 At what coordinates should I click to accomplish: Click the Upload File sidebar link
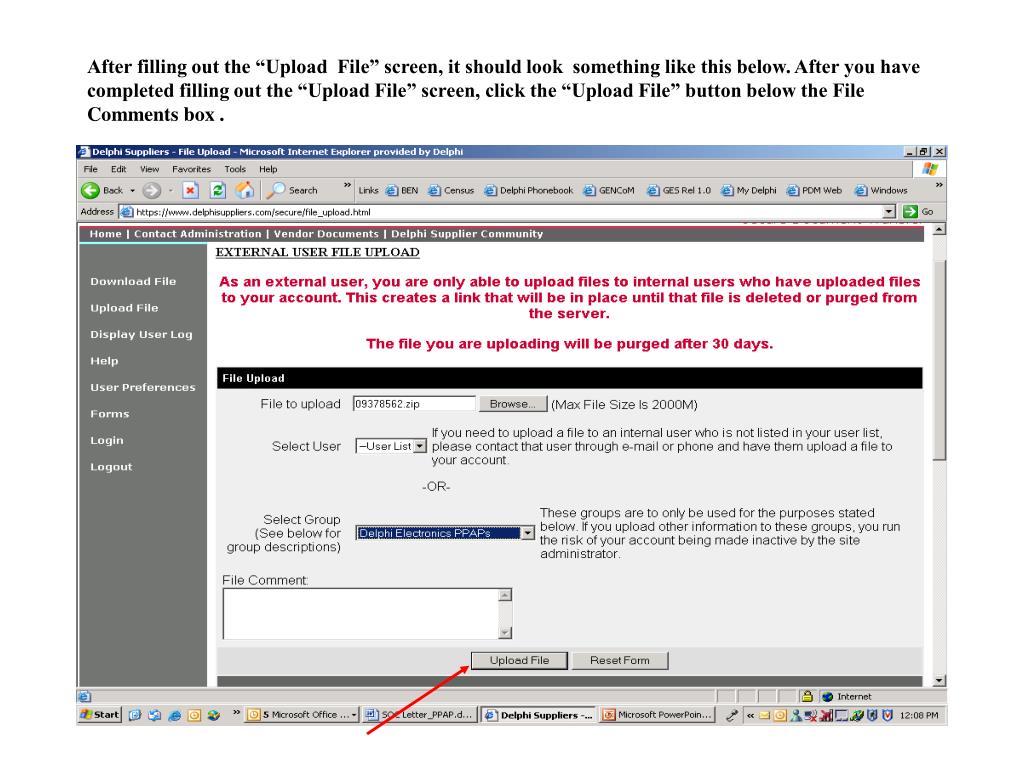point(124,308)
